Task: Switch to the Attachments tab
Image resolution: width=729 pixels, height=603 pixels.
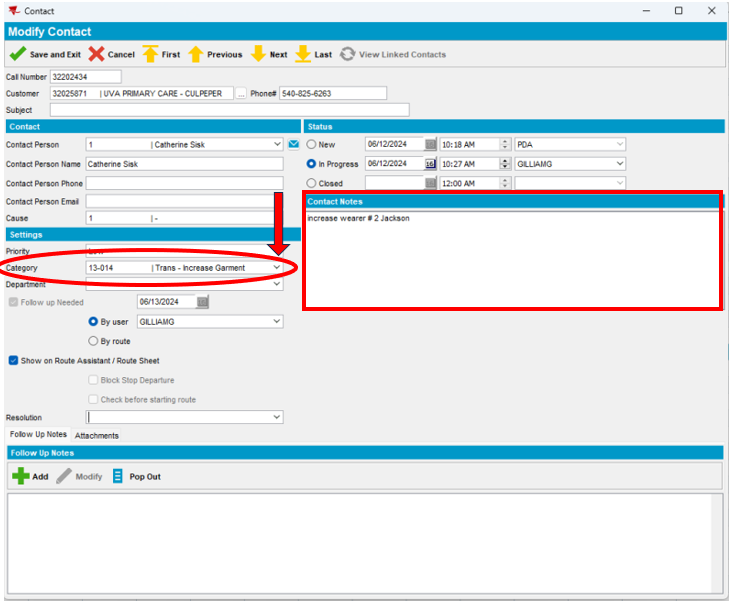Action: [x=97, y=436]
